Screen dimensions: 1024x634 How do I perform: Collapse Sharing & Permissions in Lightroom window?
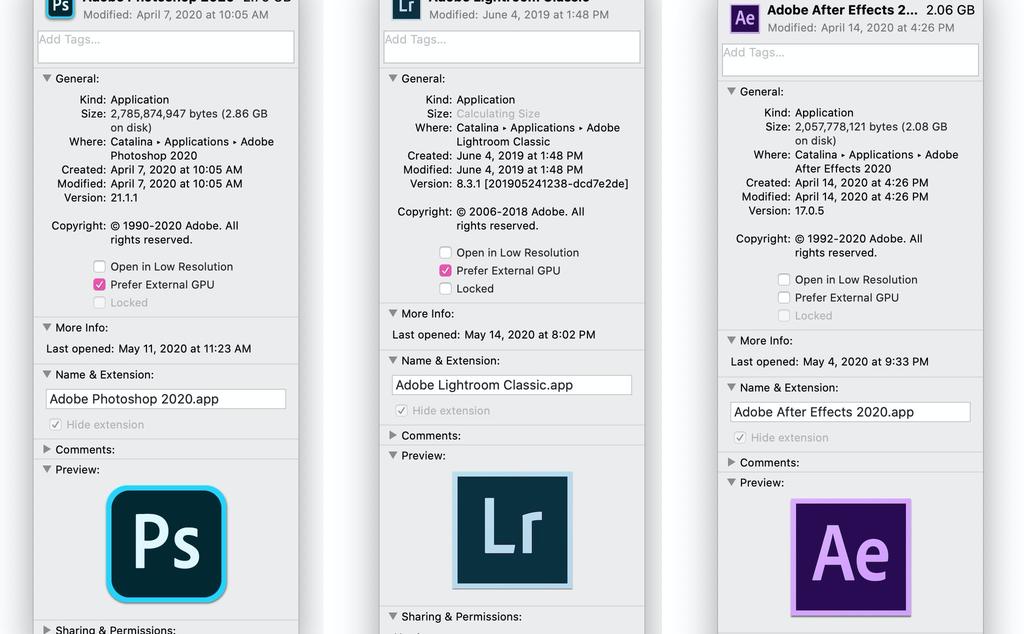coord(393,616)
